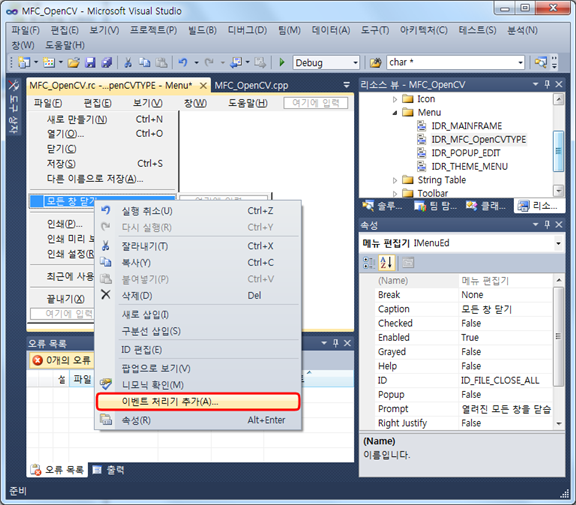
Task: Open the Undo history dropdown arrow
Action: pos(197,63)
